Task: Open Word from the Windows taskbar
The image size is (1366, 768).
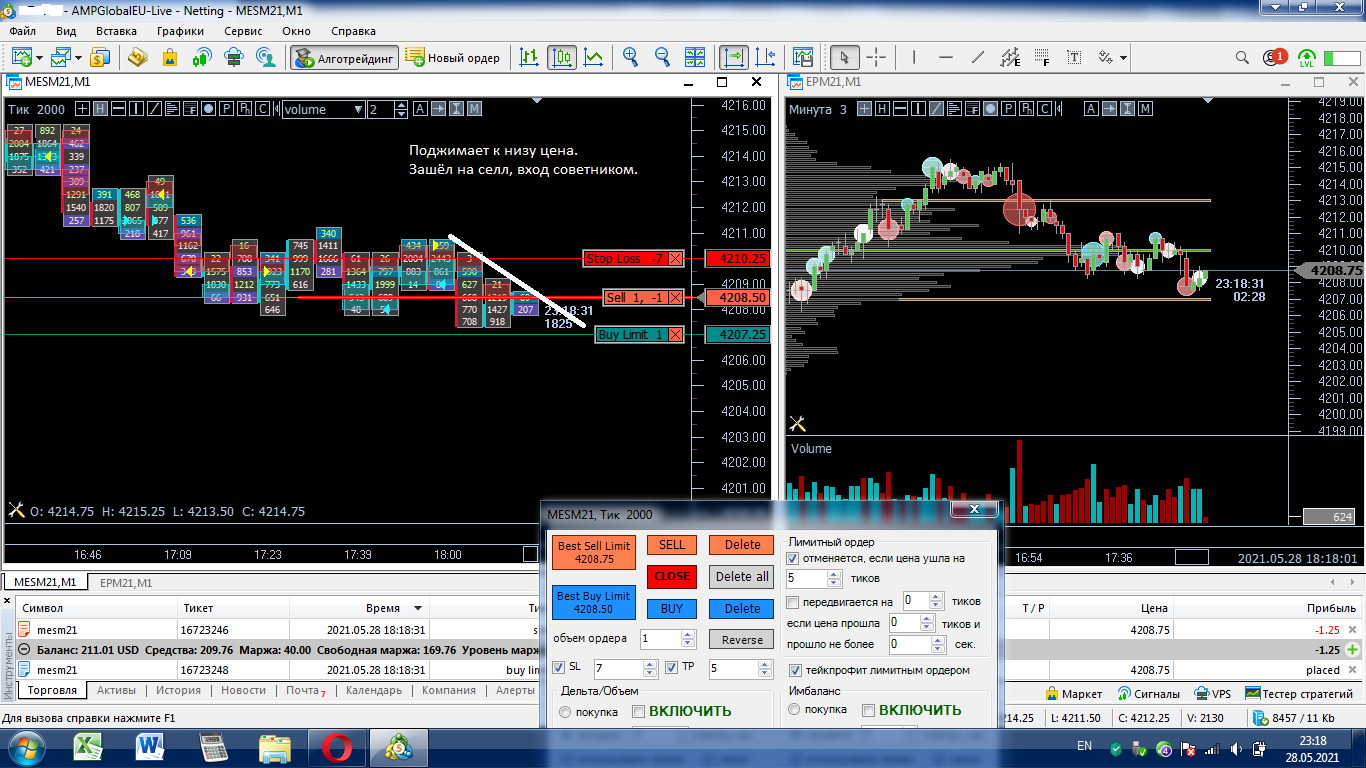Action: click(x=152, y=746)
